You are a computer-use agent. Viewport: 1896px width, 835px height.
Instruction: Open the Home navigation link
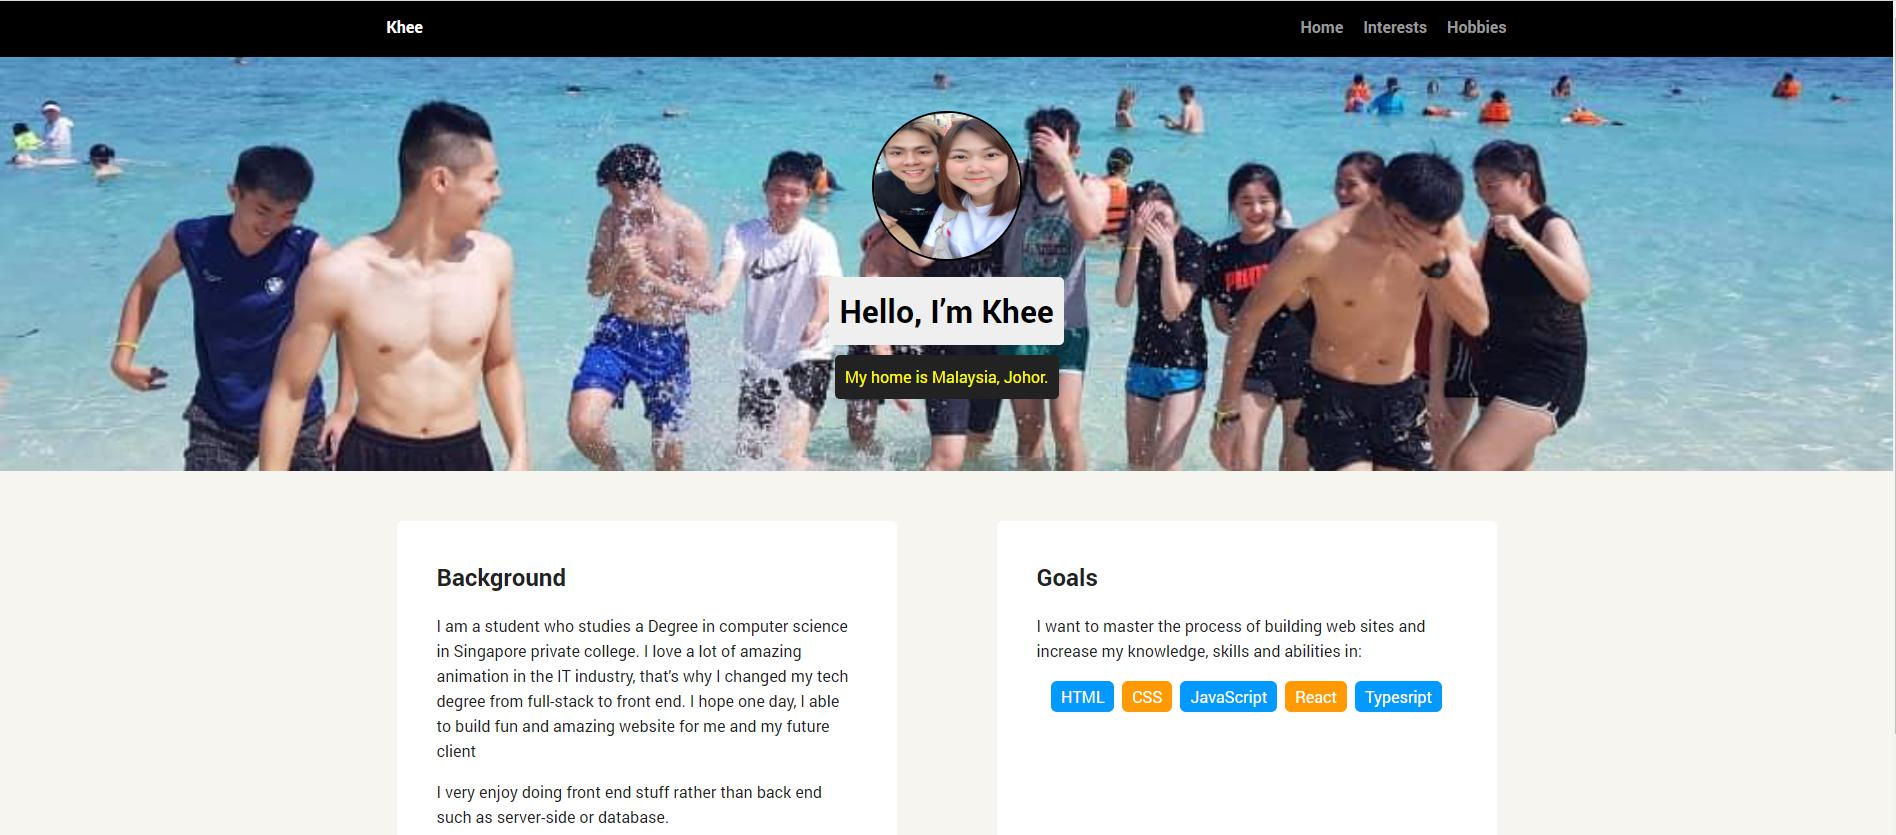[x=1321, y=27]
